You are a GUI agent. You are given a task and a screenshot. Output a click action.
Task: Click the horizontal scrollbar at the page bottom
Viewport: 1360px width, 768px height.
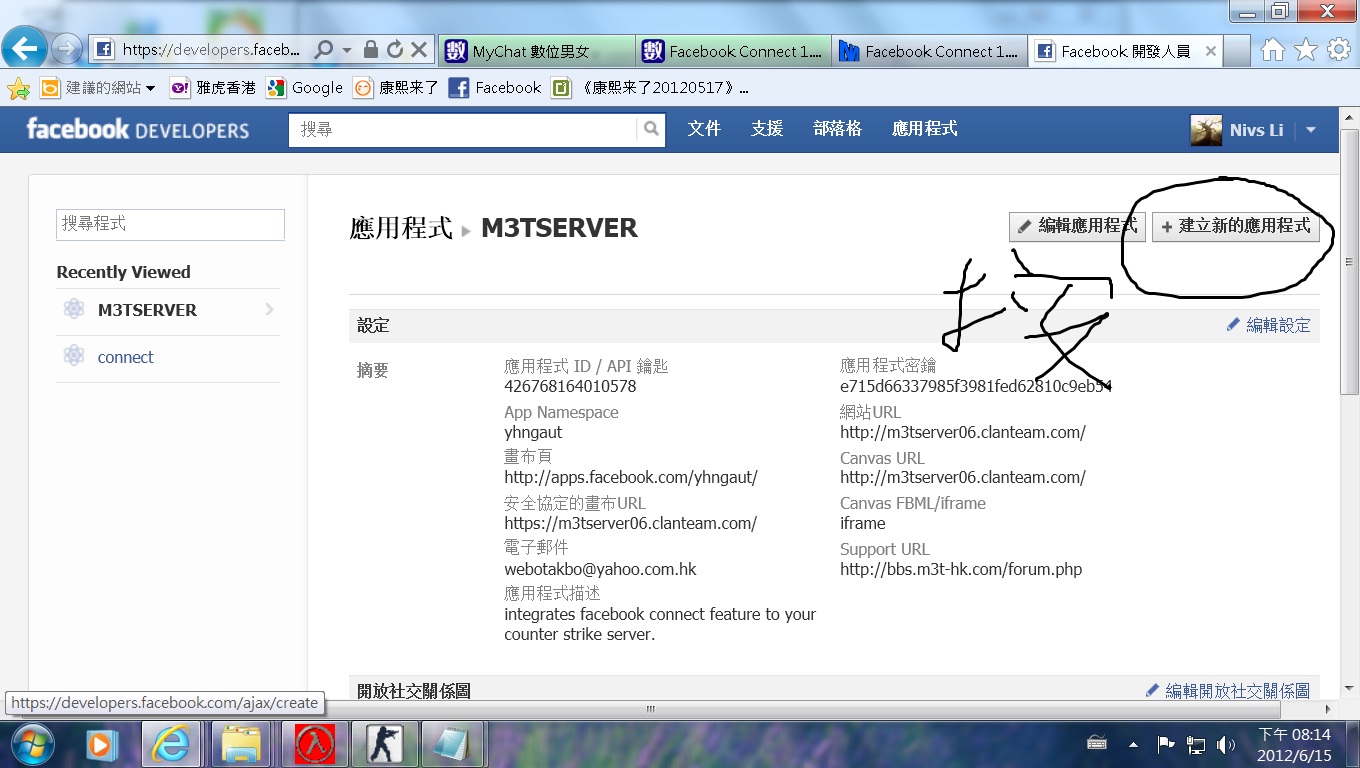tap(651, 709)
